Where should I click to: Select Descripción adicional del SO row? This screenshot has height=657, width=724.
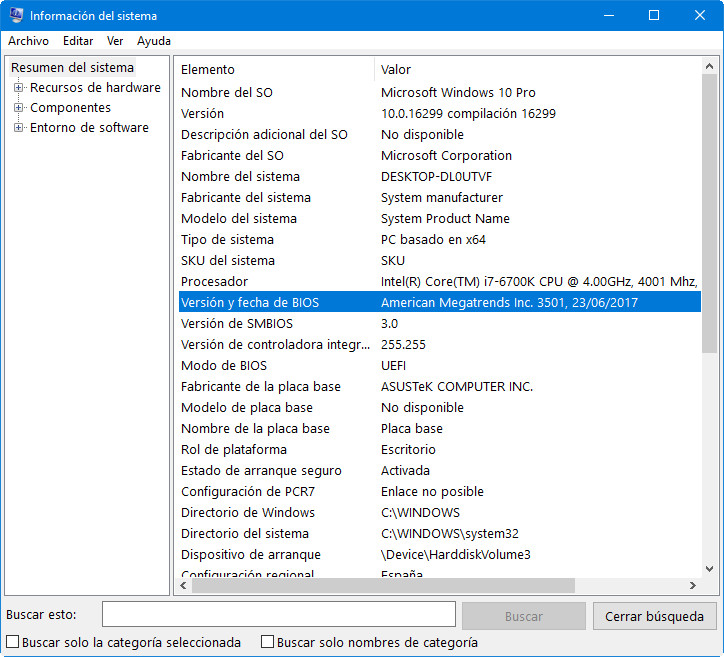pyautogui.click(x=440, y=134)
